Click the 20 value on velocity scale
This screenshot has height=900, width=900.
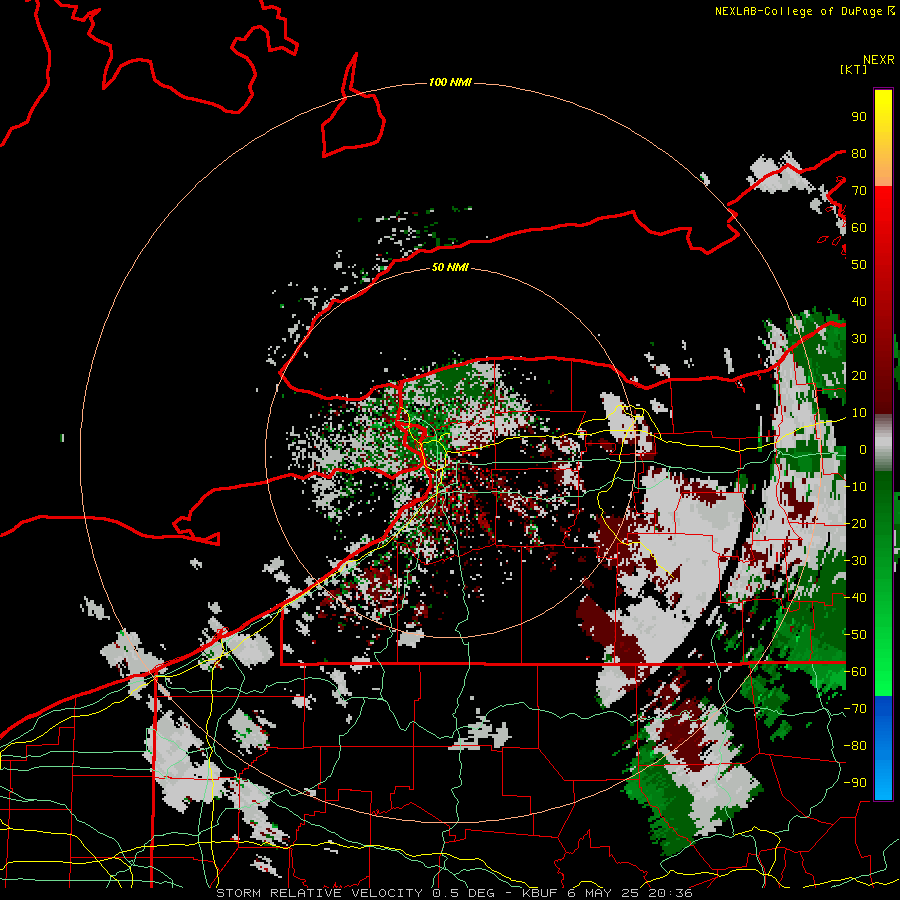[859, 375]
